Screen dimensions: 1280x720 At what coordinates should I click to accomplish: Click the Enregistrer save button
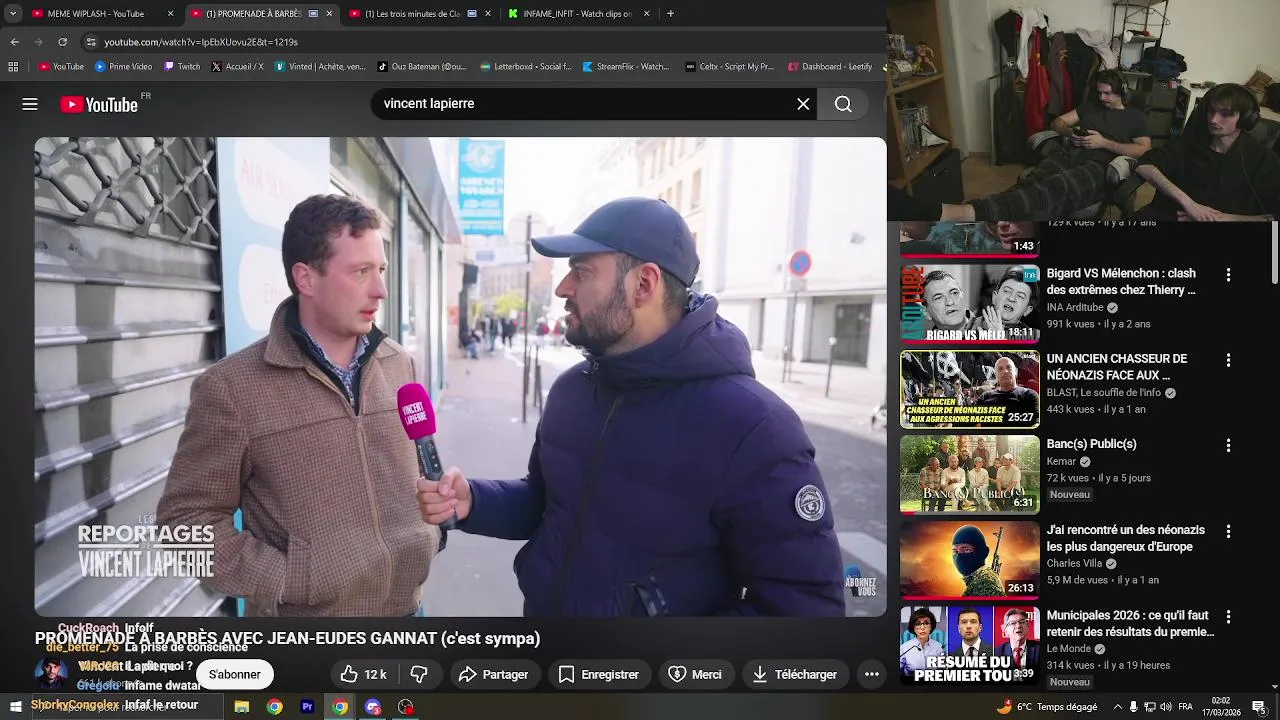[599, 675]
